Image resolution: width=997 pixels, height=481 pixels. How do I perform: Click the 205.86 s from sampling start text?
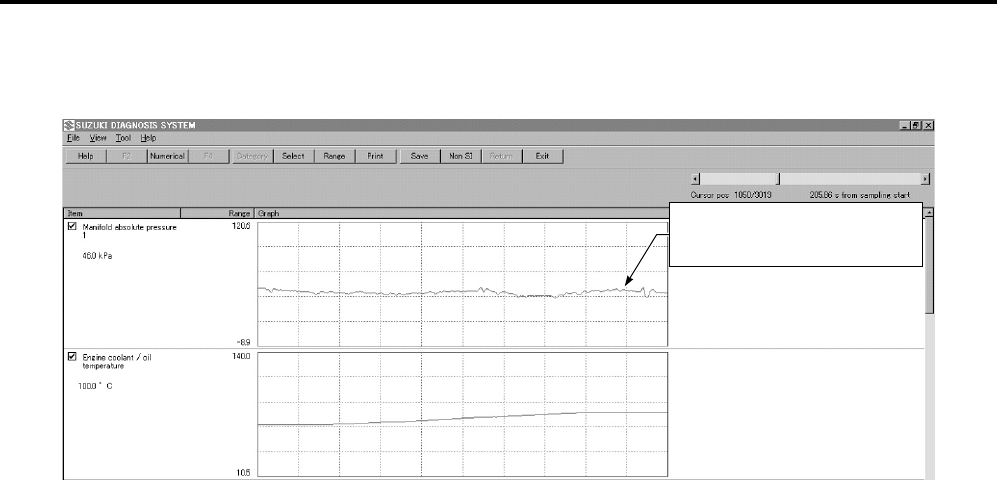[860, 195]
